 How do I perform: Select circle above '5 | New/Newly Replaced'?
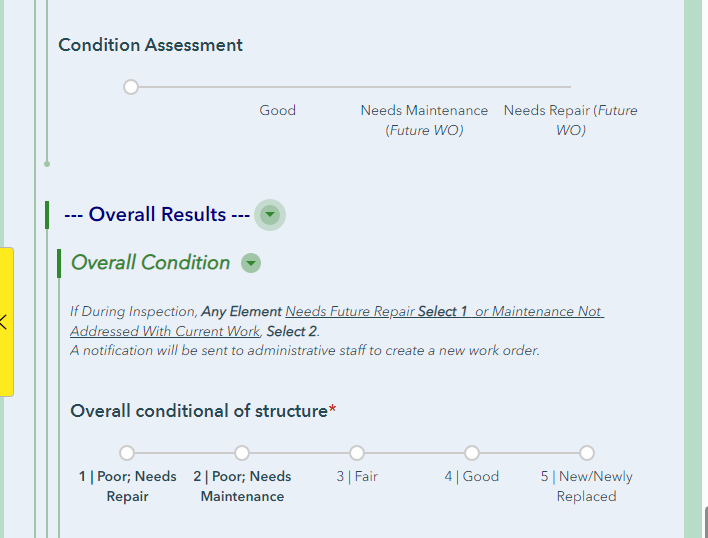587,453
